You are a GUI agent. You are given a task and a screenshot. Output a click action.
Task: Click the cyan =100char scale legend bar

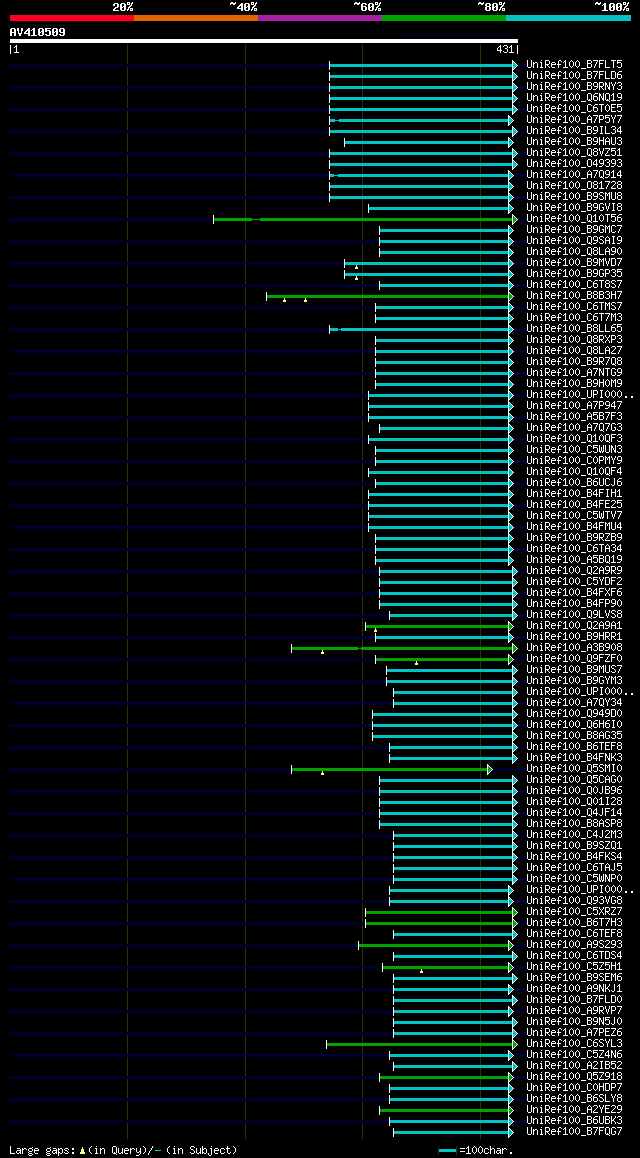448,1151
